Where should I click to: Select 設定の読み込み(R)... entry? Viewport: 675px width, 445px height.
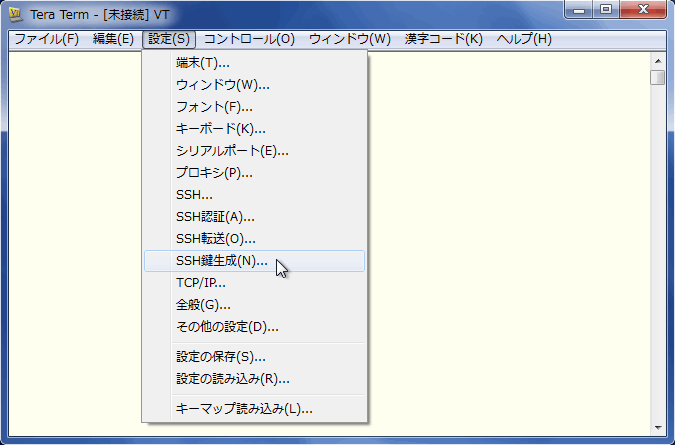254,379
